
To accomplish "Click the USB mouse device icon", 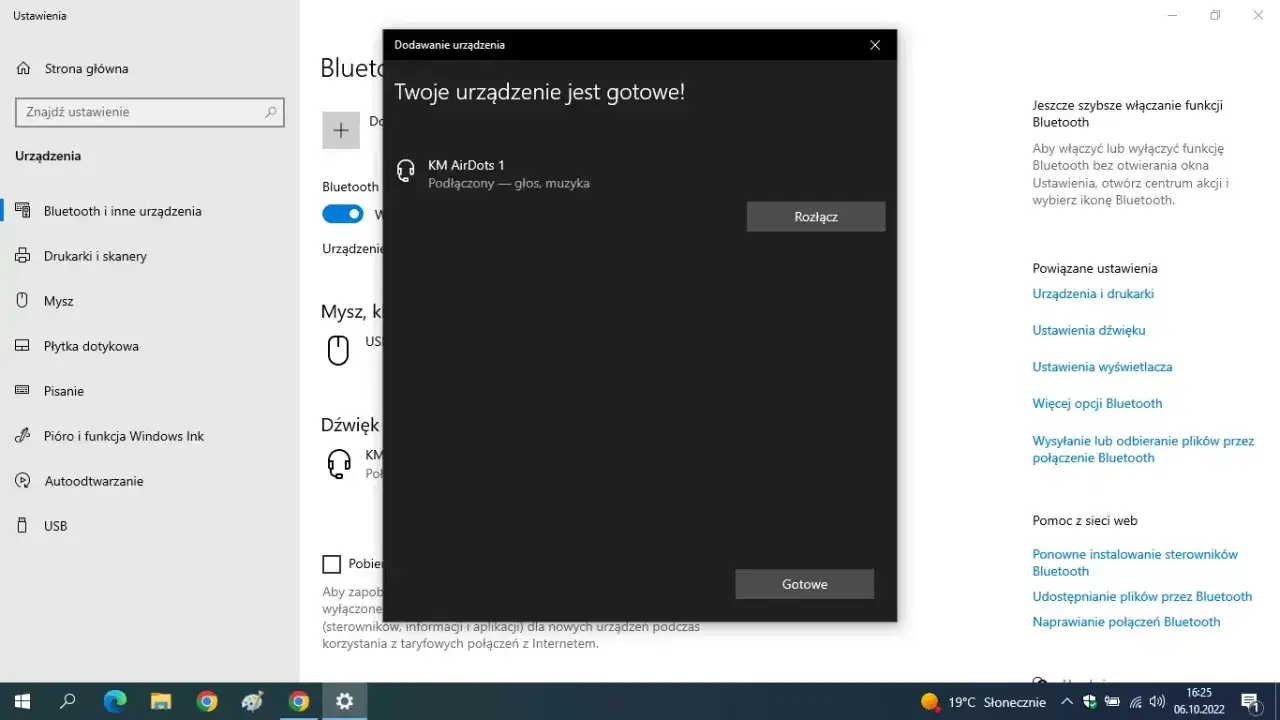I will 339,350.
